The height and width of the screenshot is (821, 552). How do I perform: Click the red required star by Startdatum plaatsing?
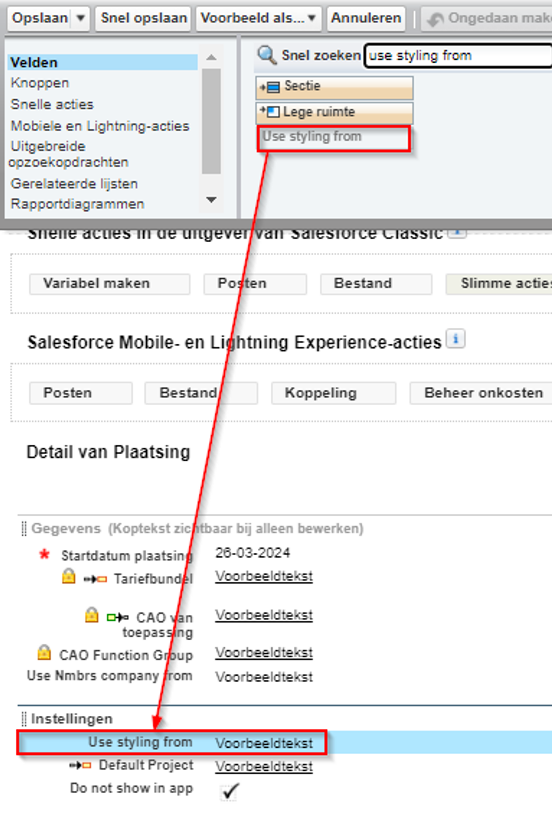[x=45, y=554]
